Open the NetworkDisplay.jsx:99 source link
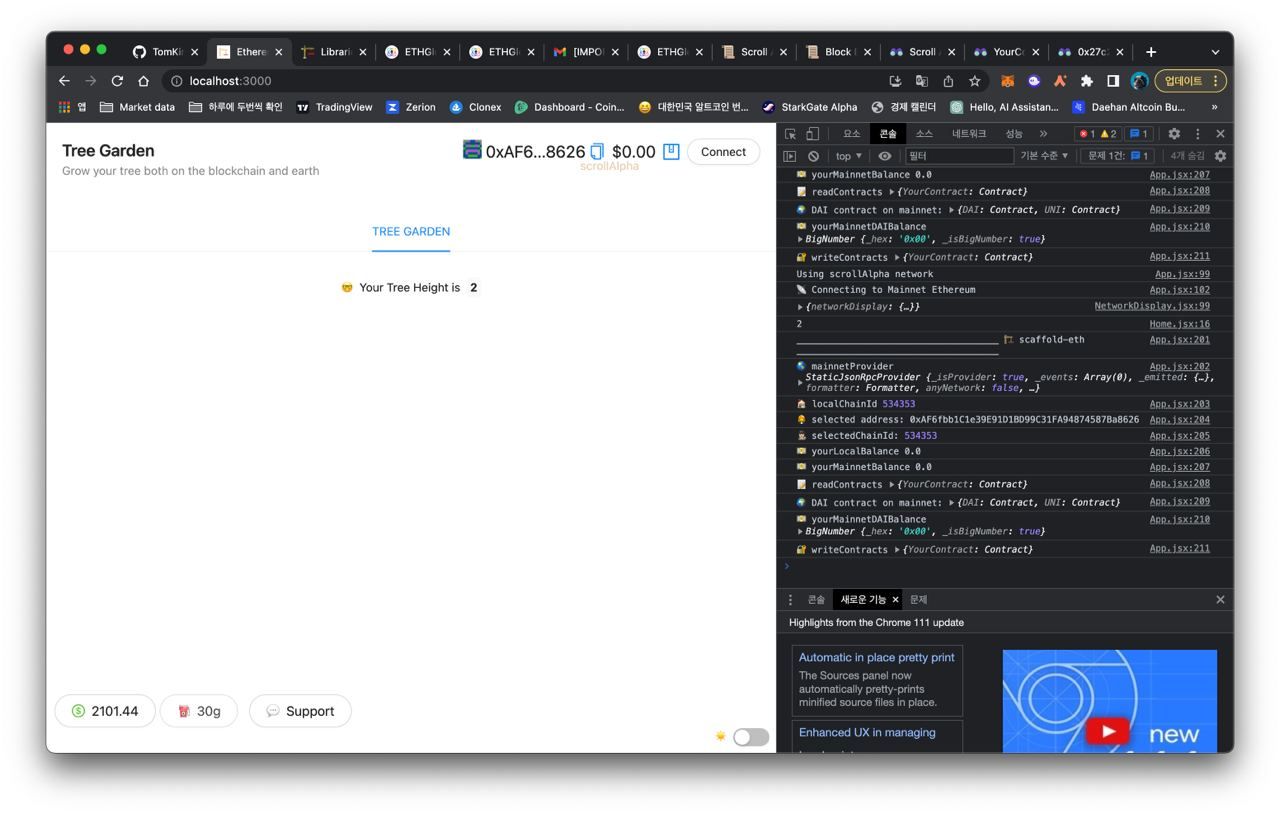Image resolution: width=1280 pixels, height=814 pixels. 1152,306
